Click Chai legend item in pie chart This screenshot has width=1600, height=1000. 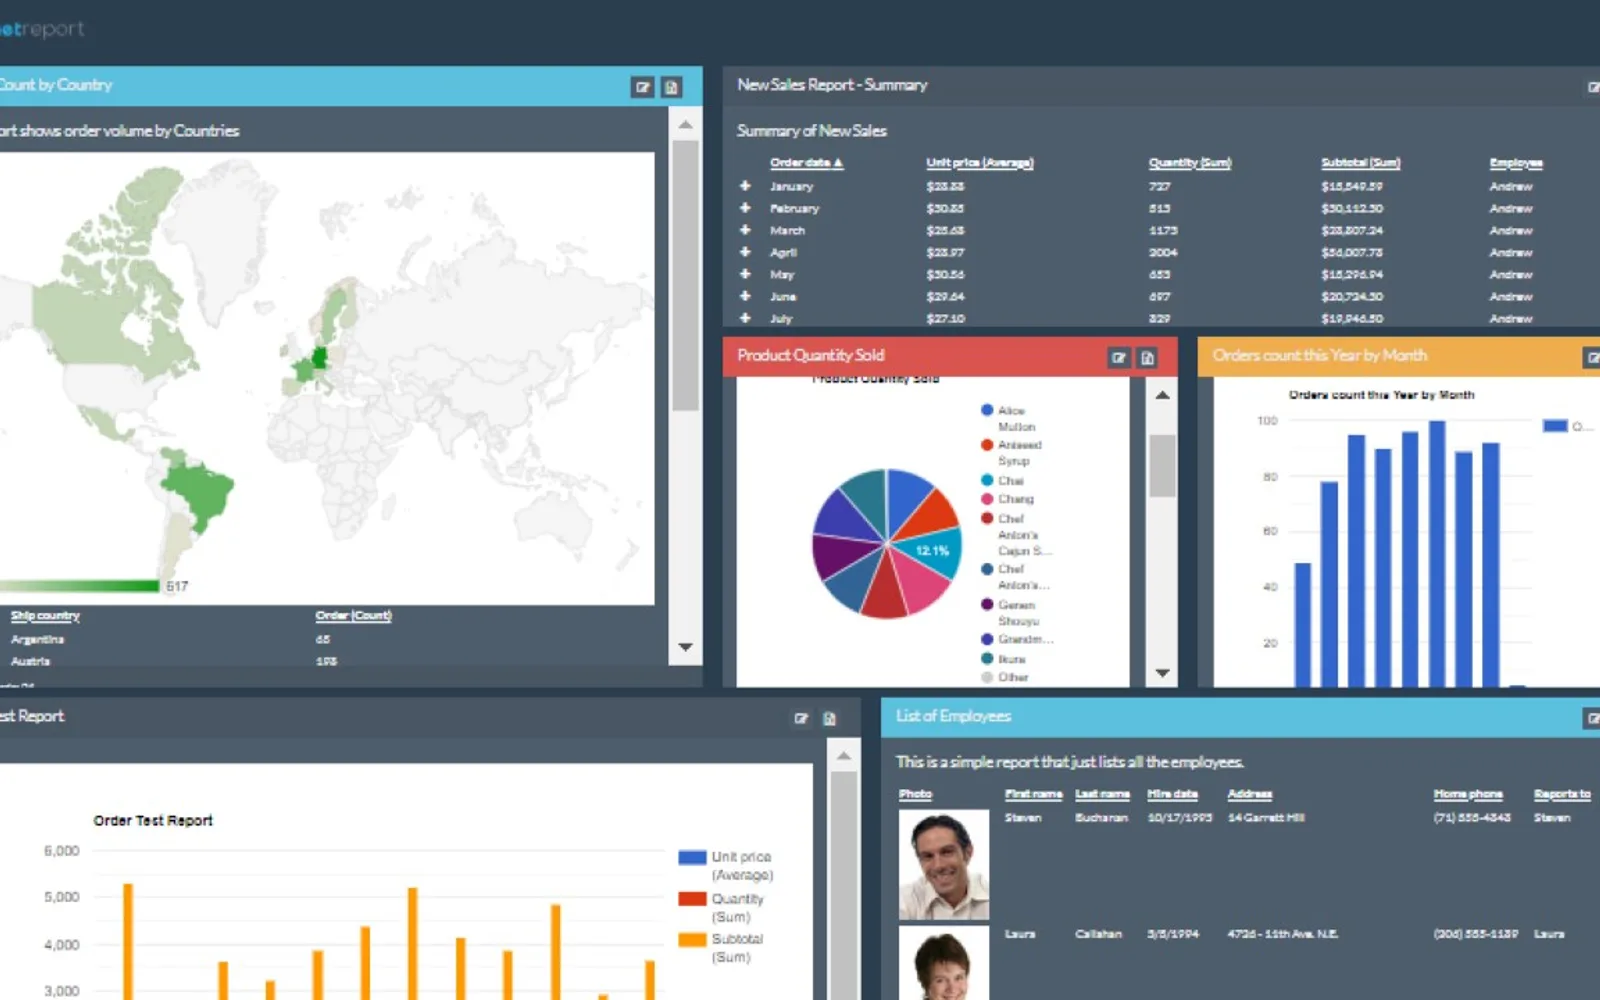tap(1002, 481)
